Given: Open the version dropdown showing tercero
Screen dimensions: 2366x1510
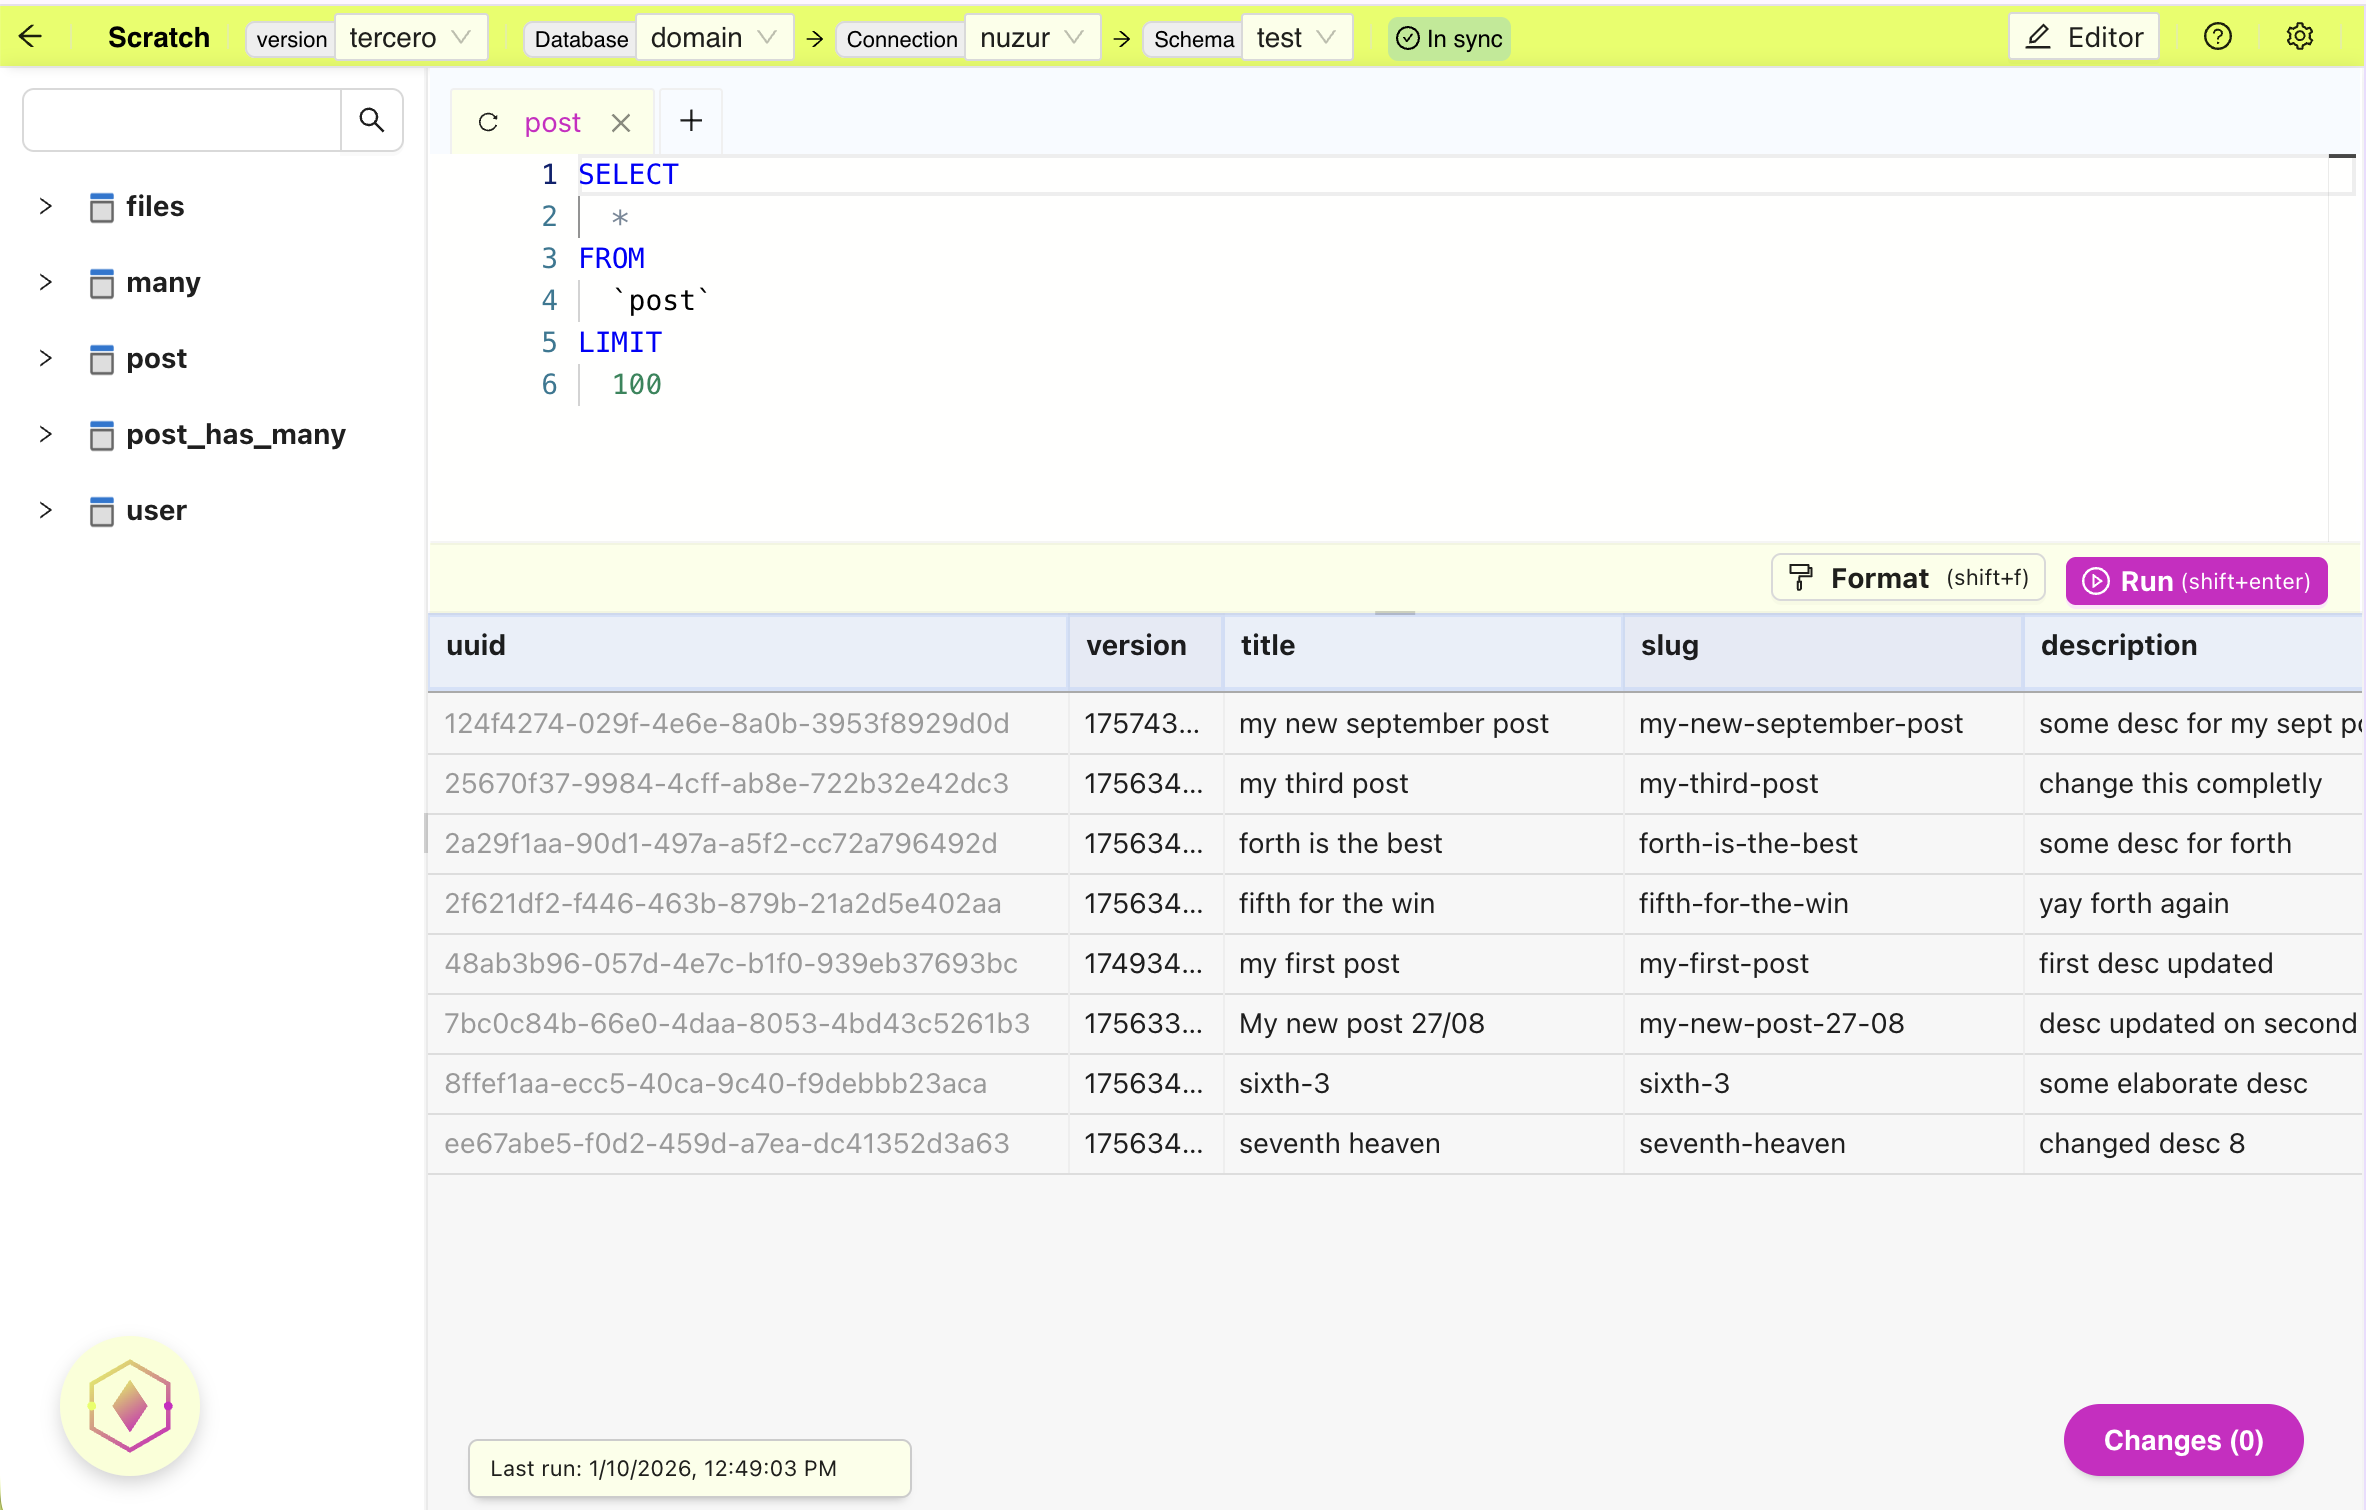Looking at the screenshot, I should coord(411,37).
